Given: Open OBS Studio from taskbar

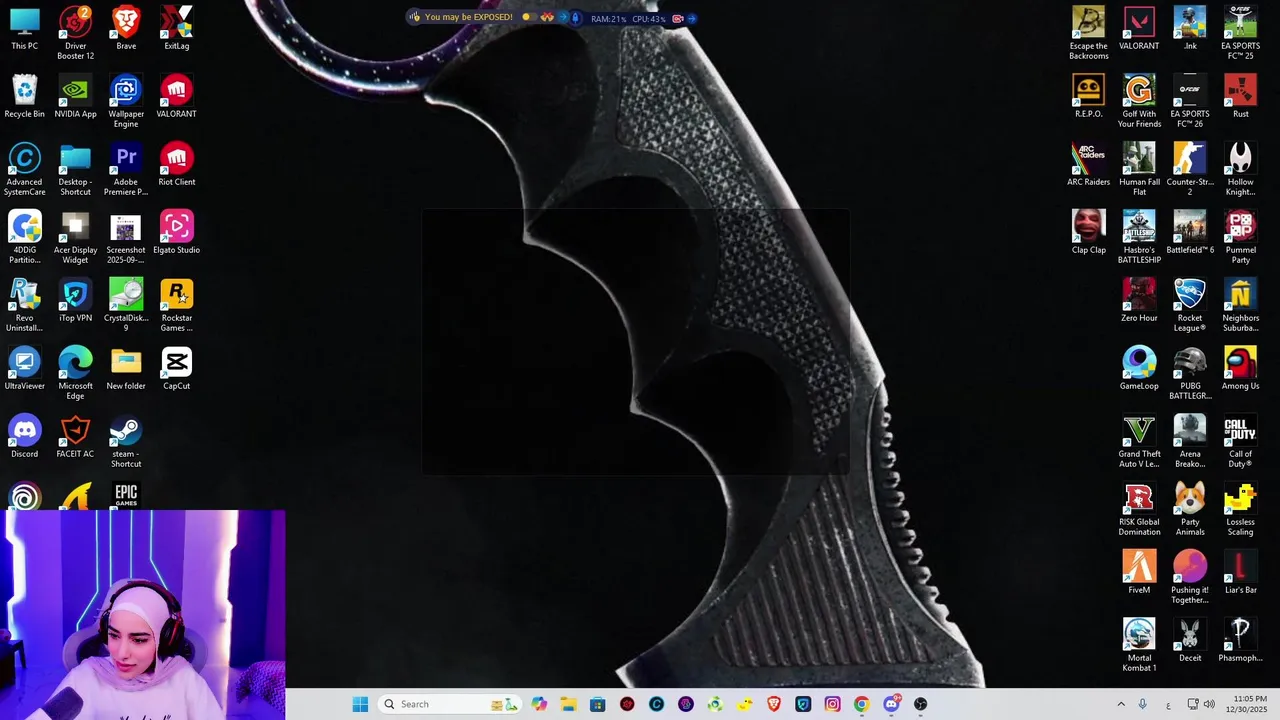Looking at the screenshot, I should pyautogui.click(x=920, y=704).
